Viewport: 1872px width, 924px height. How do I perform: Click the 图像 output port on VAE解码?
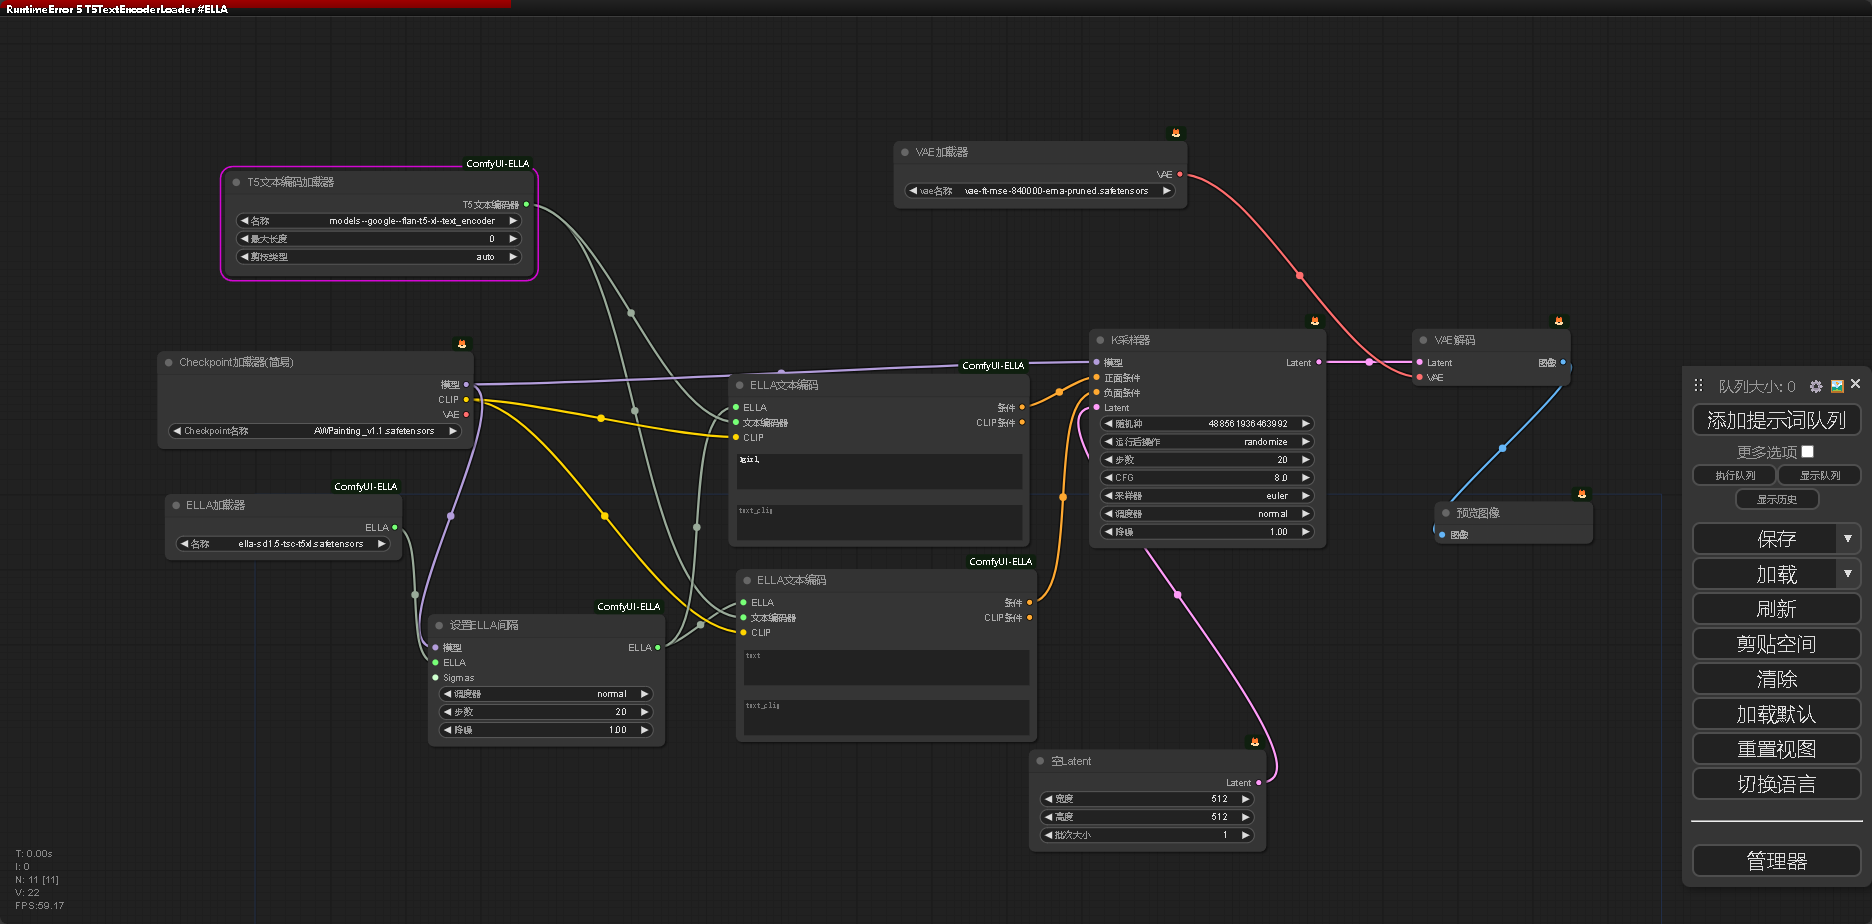tap(1563, 362)
